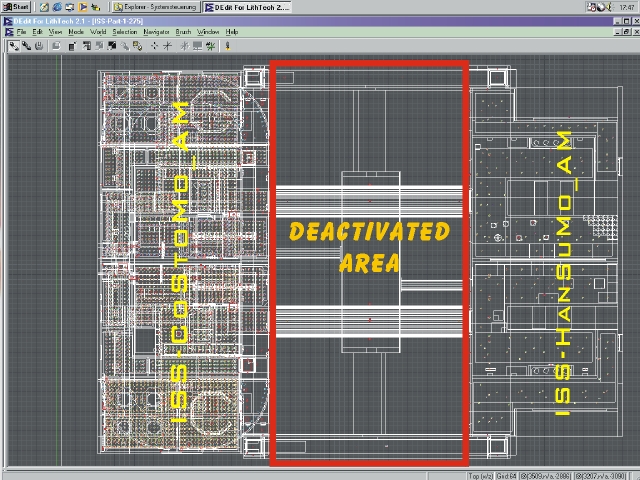The image size is (640, 480).
Task: Expand the Navigator menu
Action: (156, 32)
